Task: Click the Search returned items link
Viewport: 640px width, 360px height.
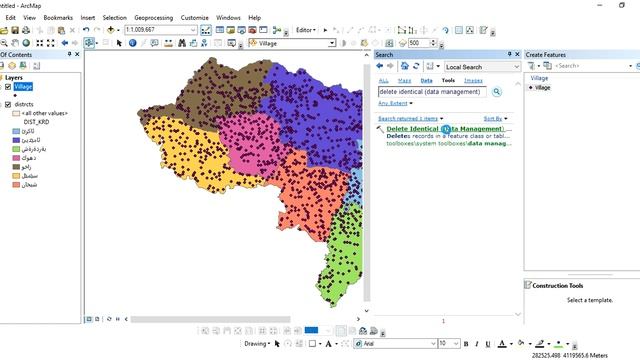Action: 408,118
